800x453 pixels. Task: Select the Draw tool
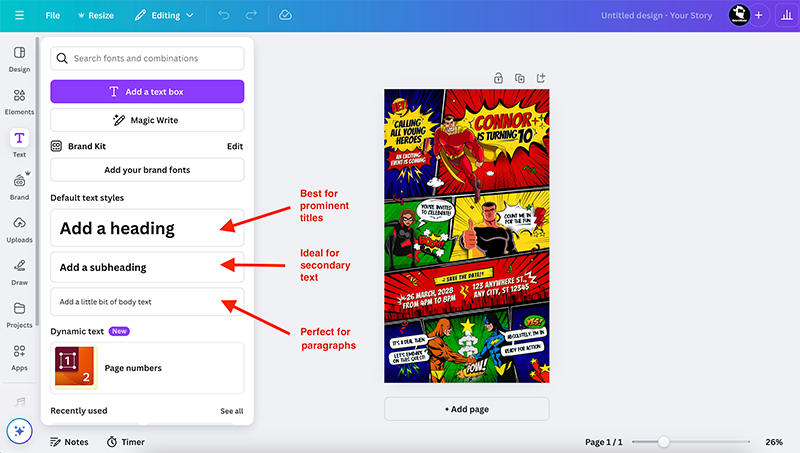coord(19,271)
